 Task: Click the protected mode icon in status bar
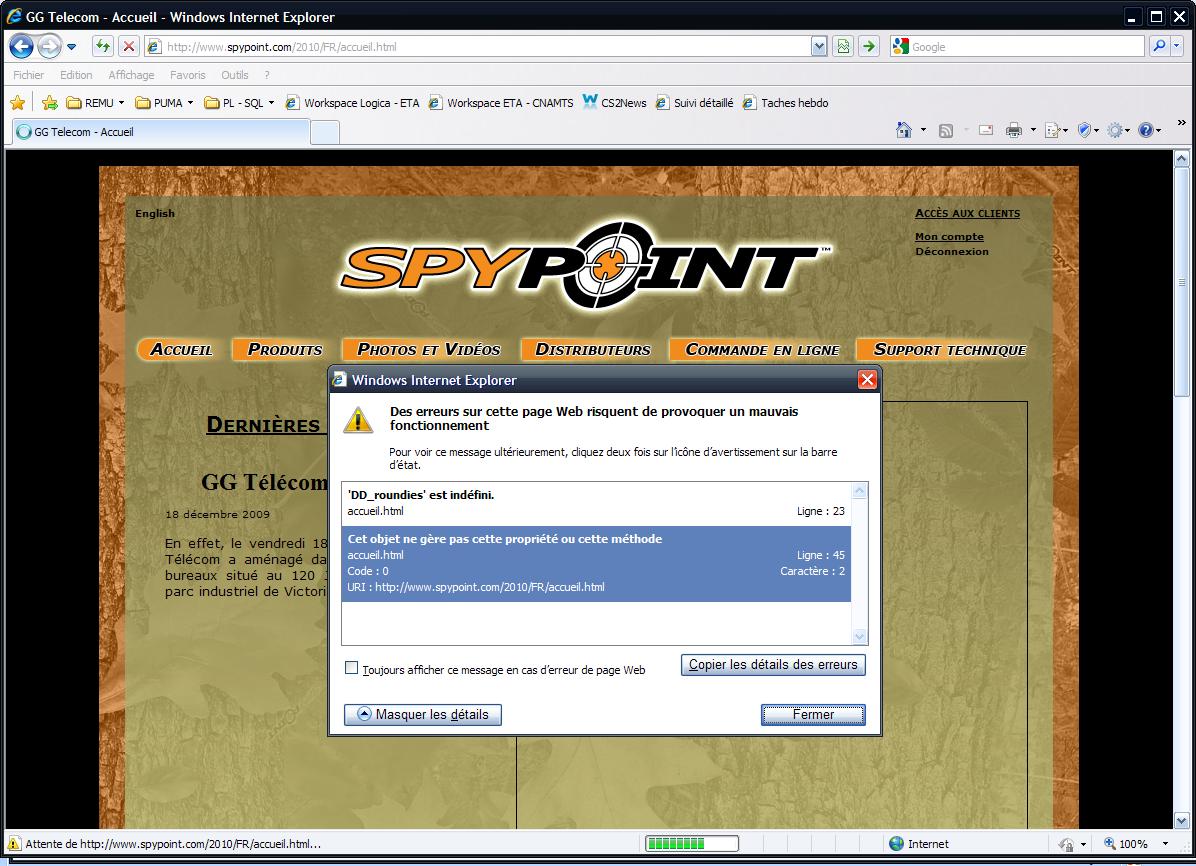pyautogui.click(x=1066, y=844)
